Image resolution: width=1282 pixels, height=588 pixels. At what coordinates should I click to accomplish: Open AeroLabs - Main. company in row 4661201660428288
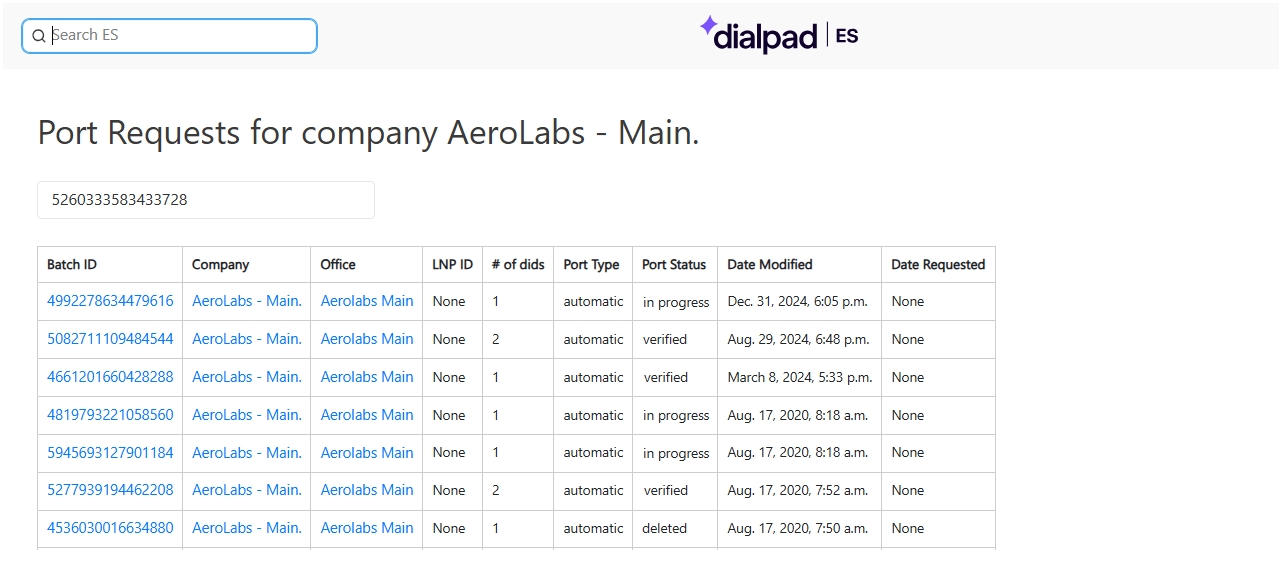pos(247,377)
